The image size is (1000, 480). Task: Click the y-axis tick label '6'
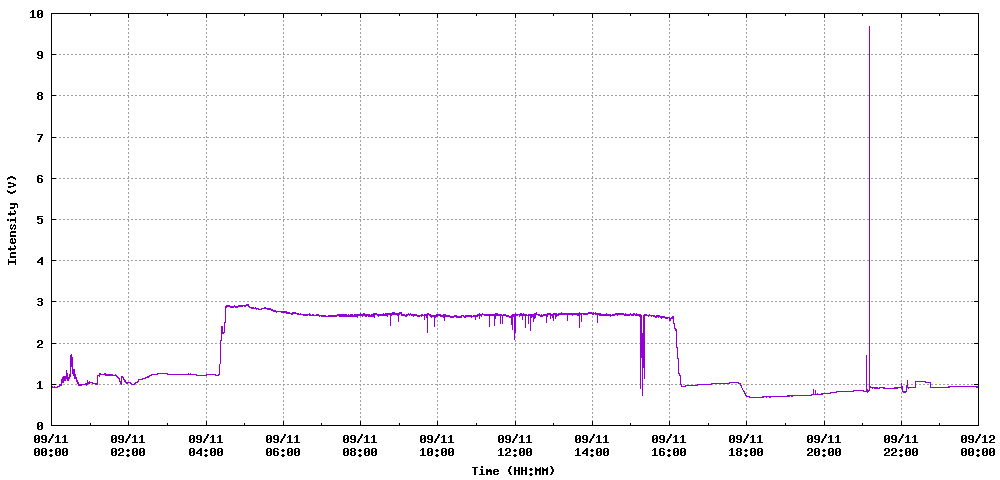coord(41,178)
